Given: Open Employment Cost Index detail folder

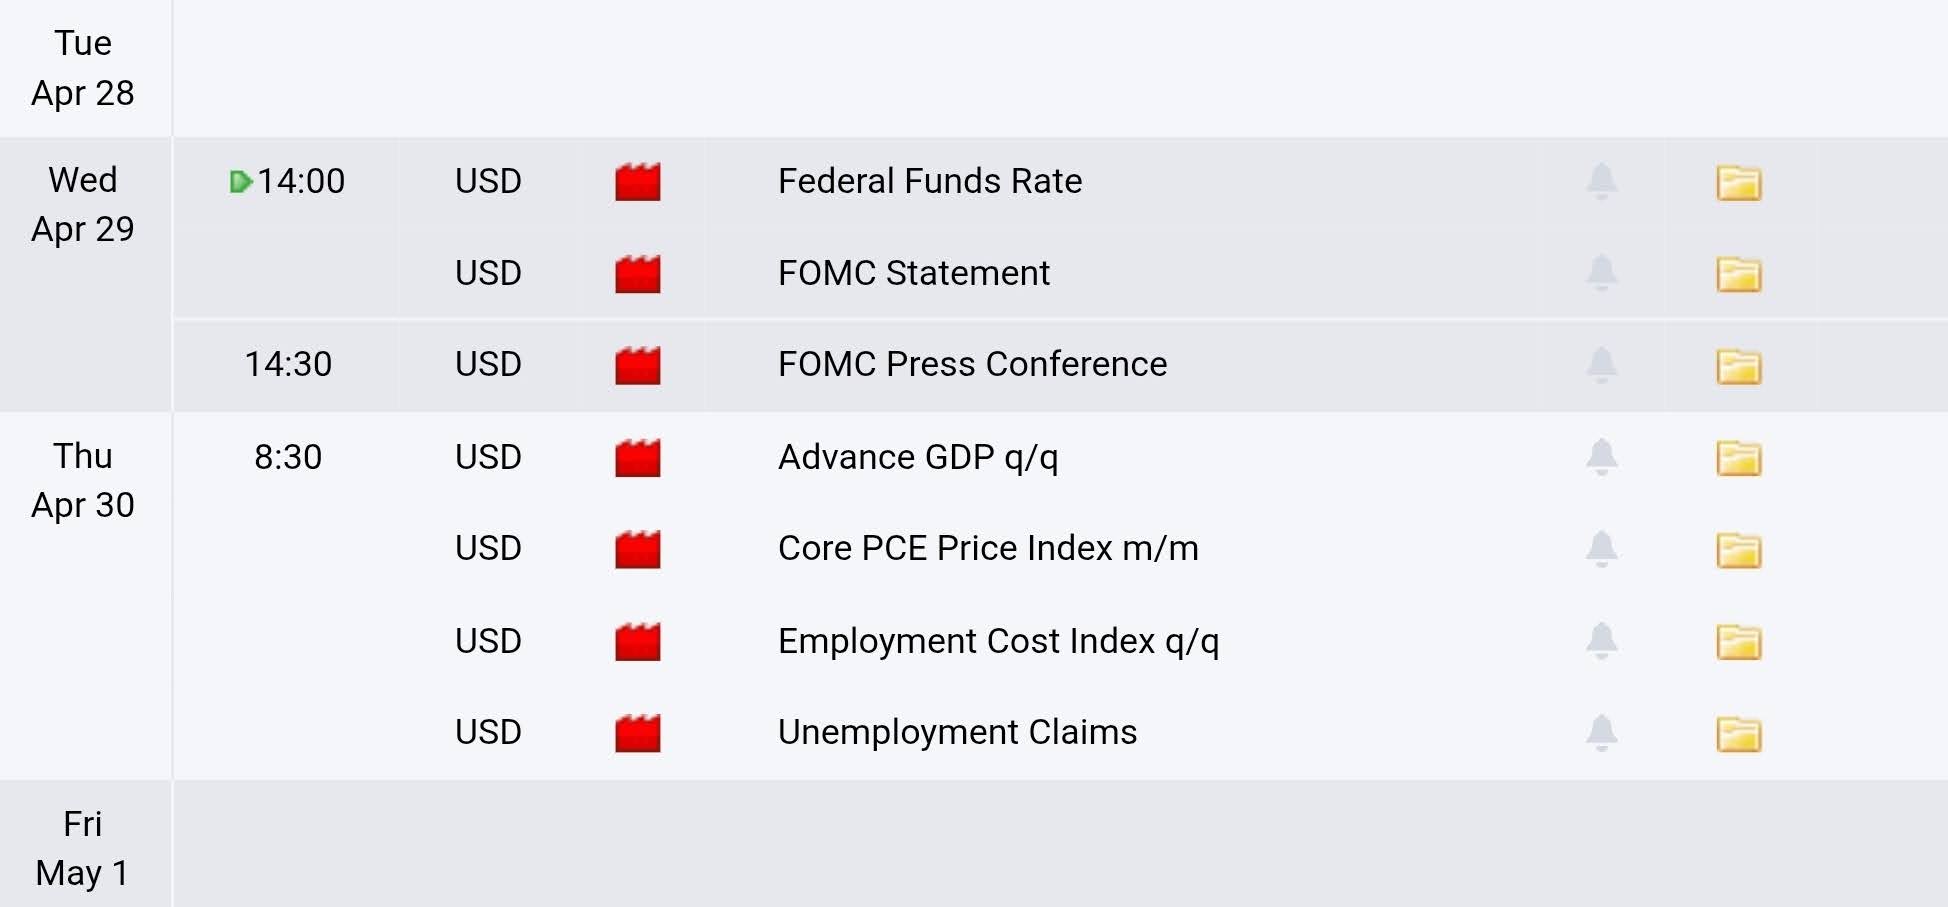Looking at the screenshot, I should pyautogui.click(x=1738, y=642).
